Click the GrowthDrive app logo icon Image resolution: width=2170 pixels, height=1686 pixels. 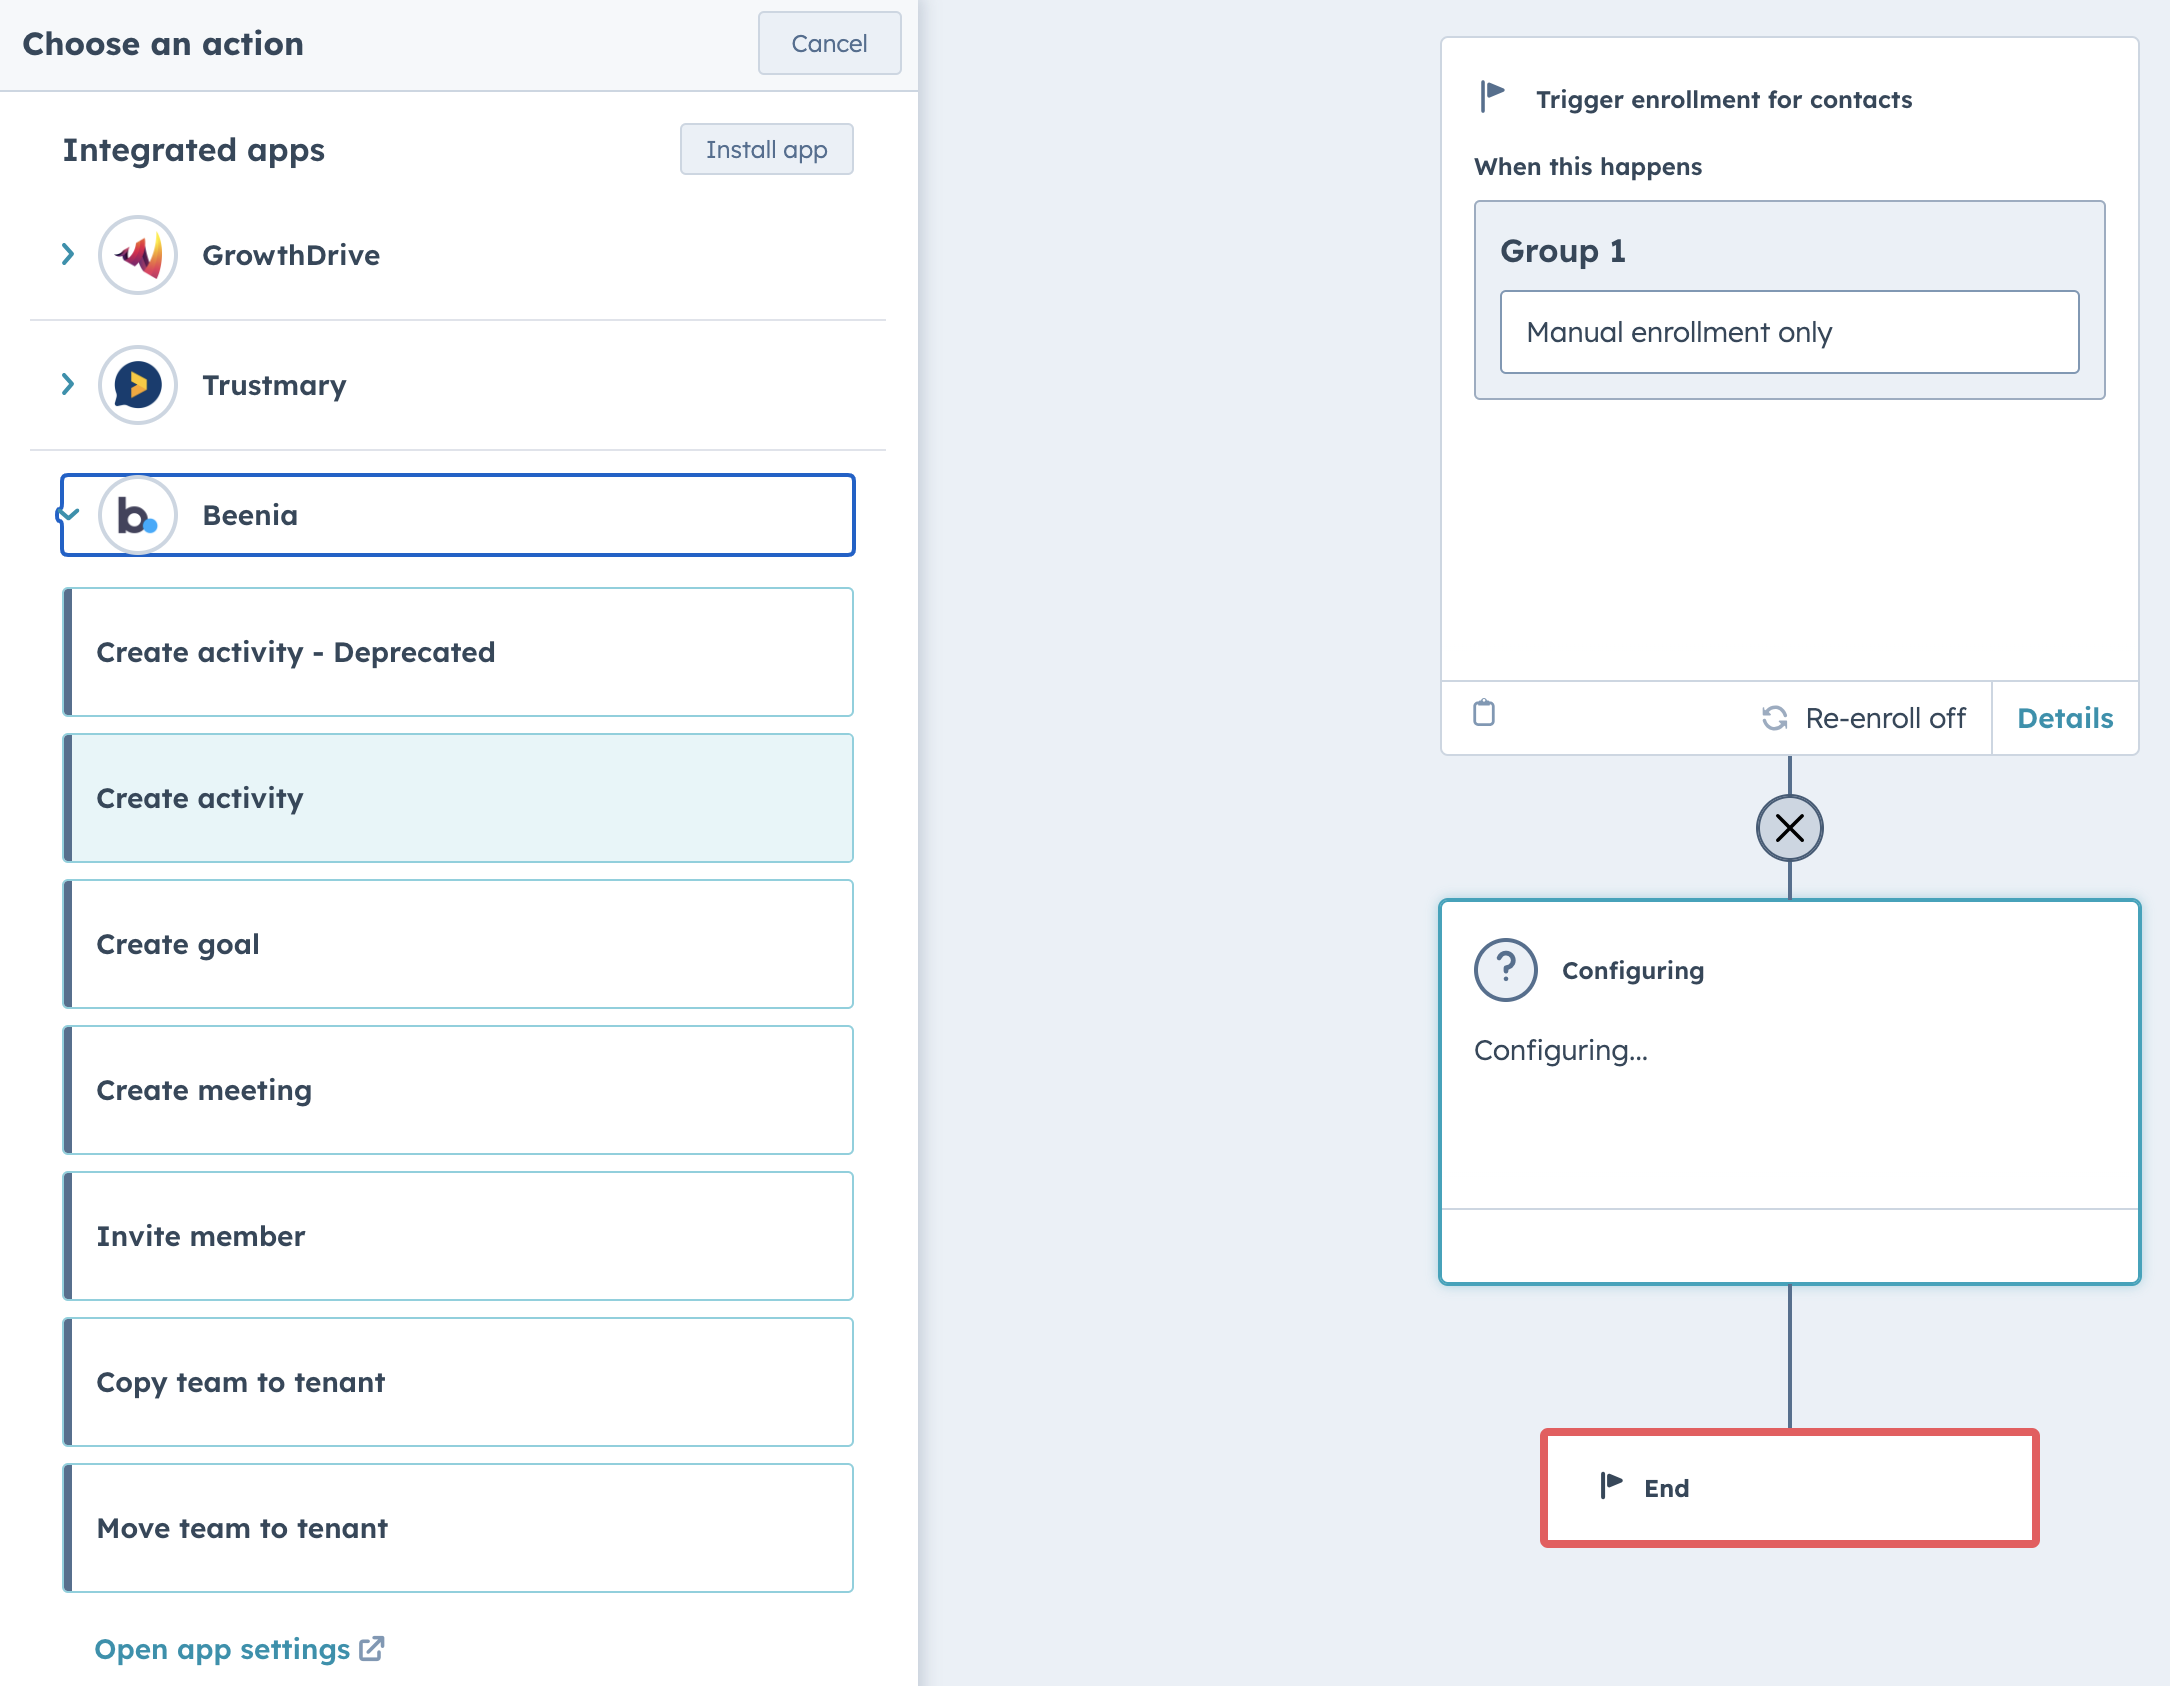(x=138, y=255)
